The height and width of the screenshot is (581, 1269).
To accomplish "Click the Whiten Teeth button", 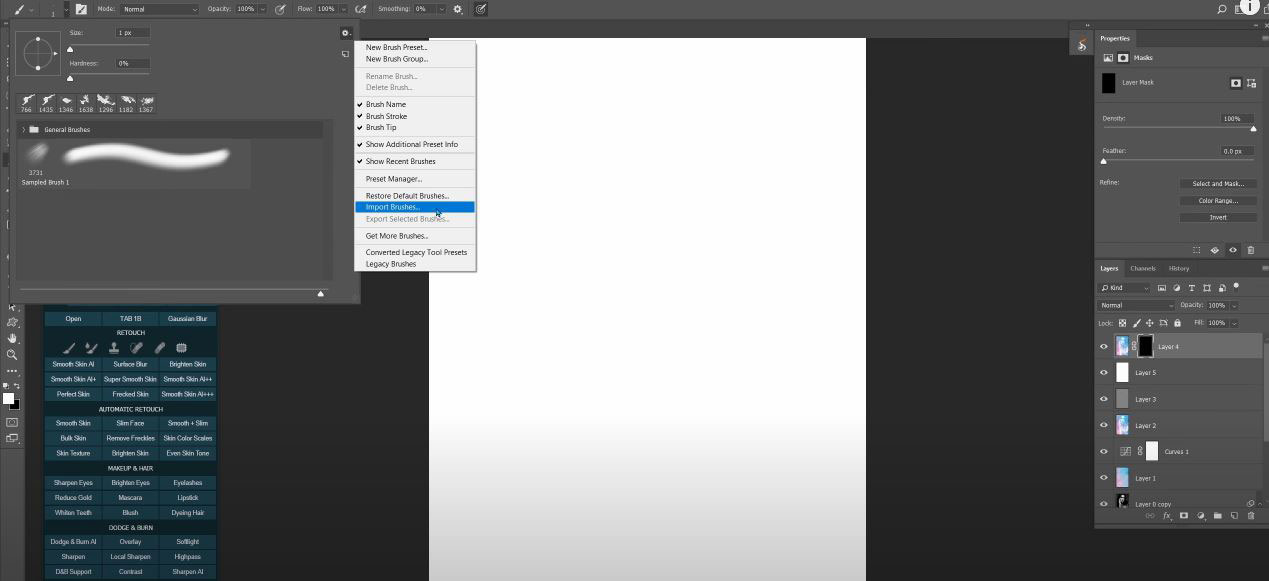I will [73, 513].
